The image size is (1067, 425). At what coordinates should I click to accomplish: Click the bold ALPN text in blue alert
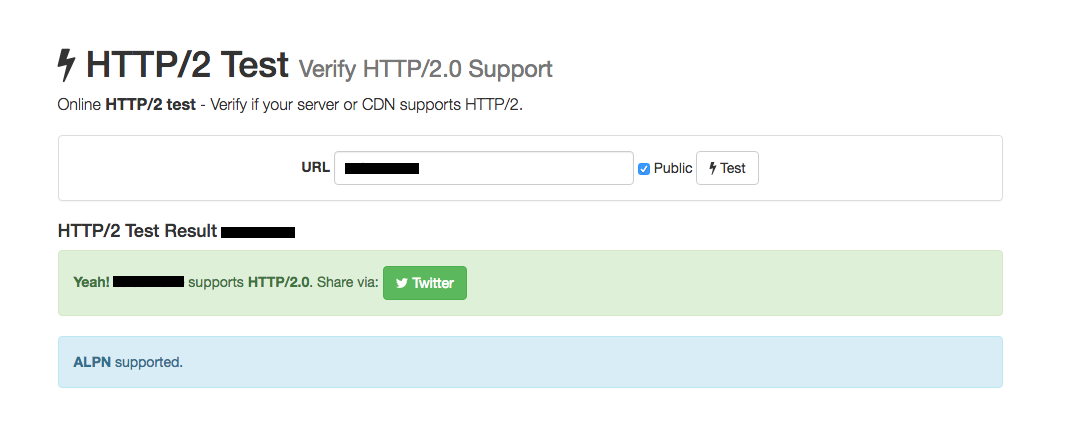click(93, 362)
